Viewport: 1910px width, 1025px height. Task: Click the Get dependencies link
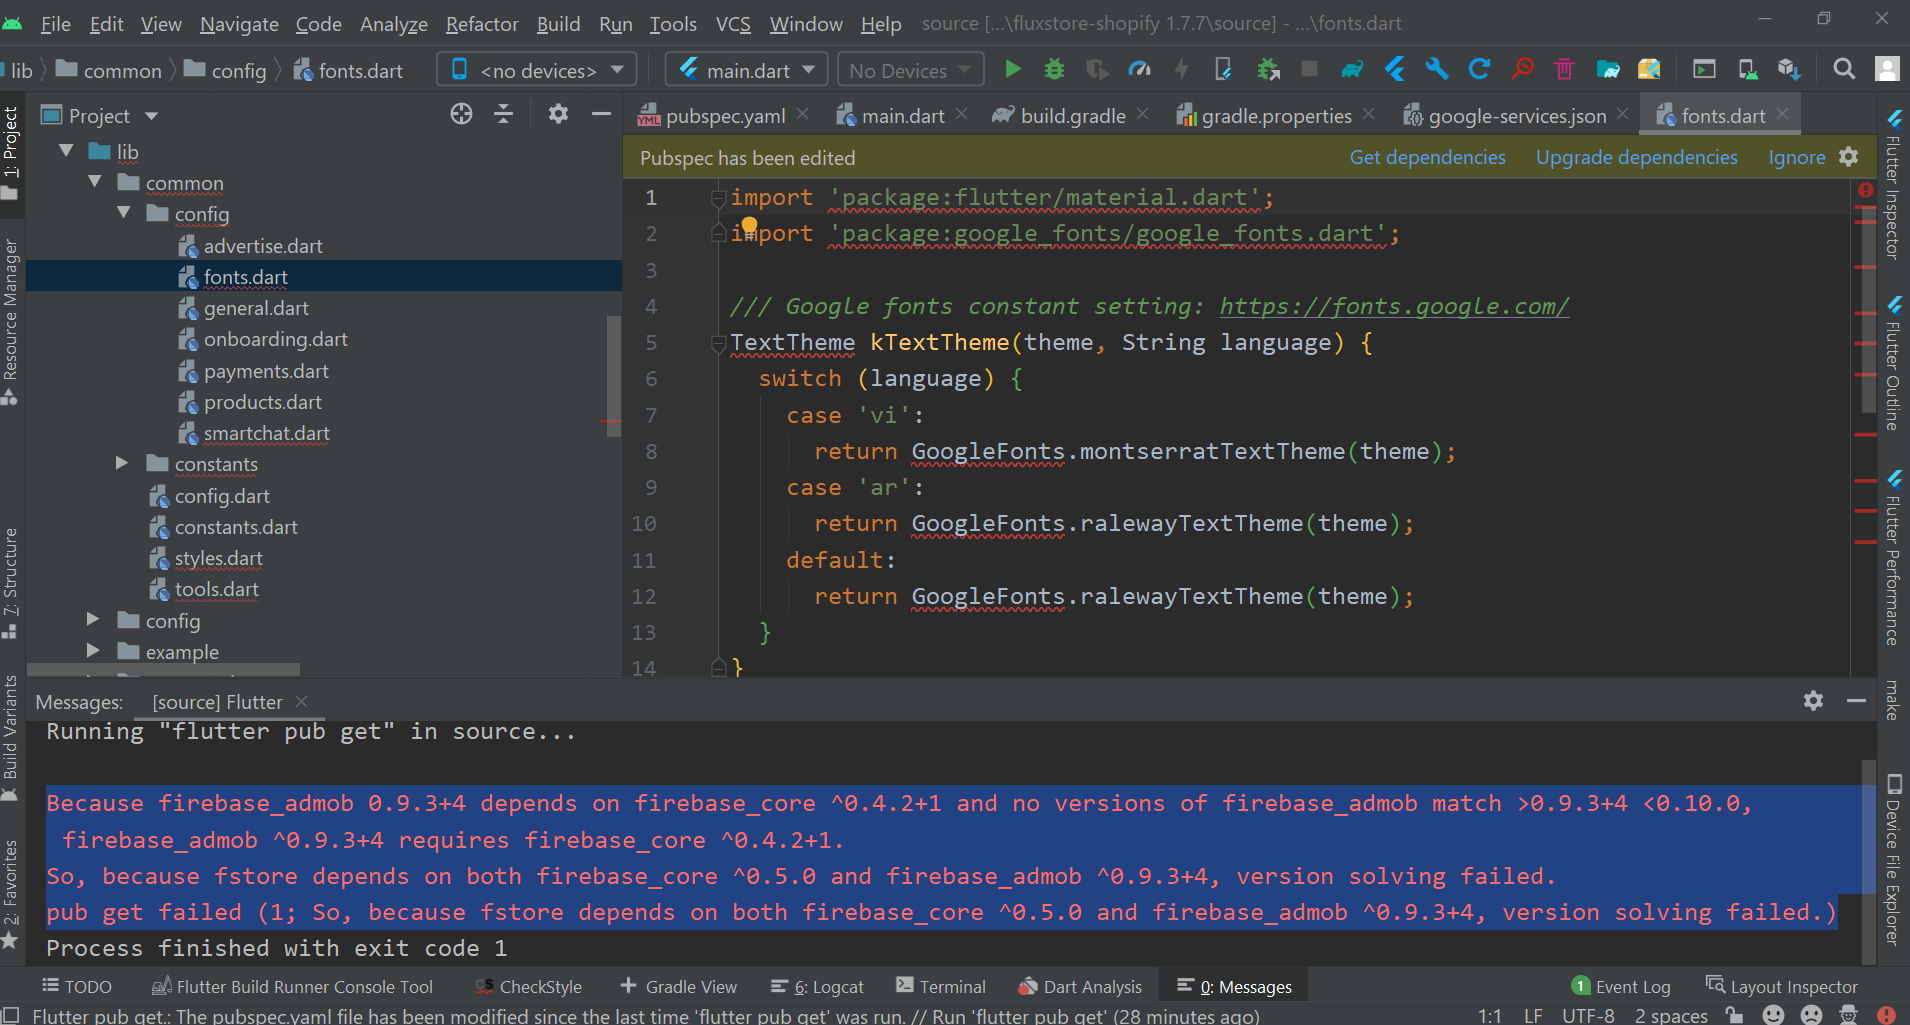click(1427, 158)
